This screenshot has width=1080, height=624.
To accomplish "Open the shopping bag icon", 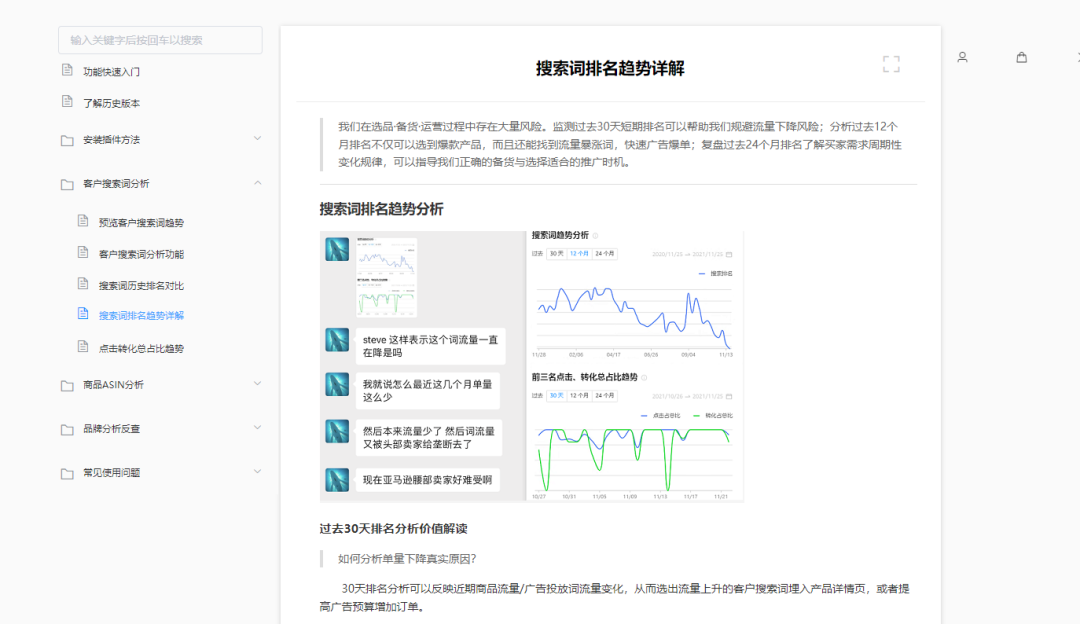I will pyautogui.click(x=1021, y=57).
